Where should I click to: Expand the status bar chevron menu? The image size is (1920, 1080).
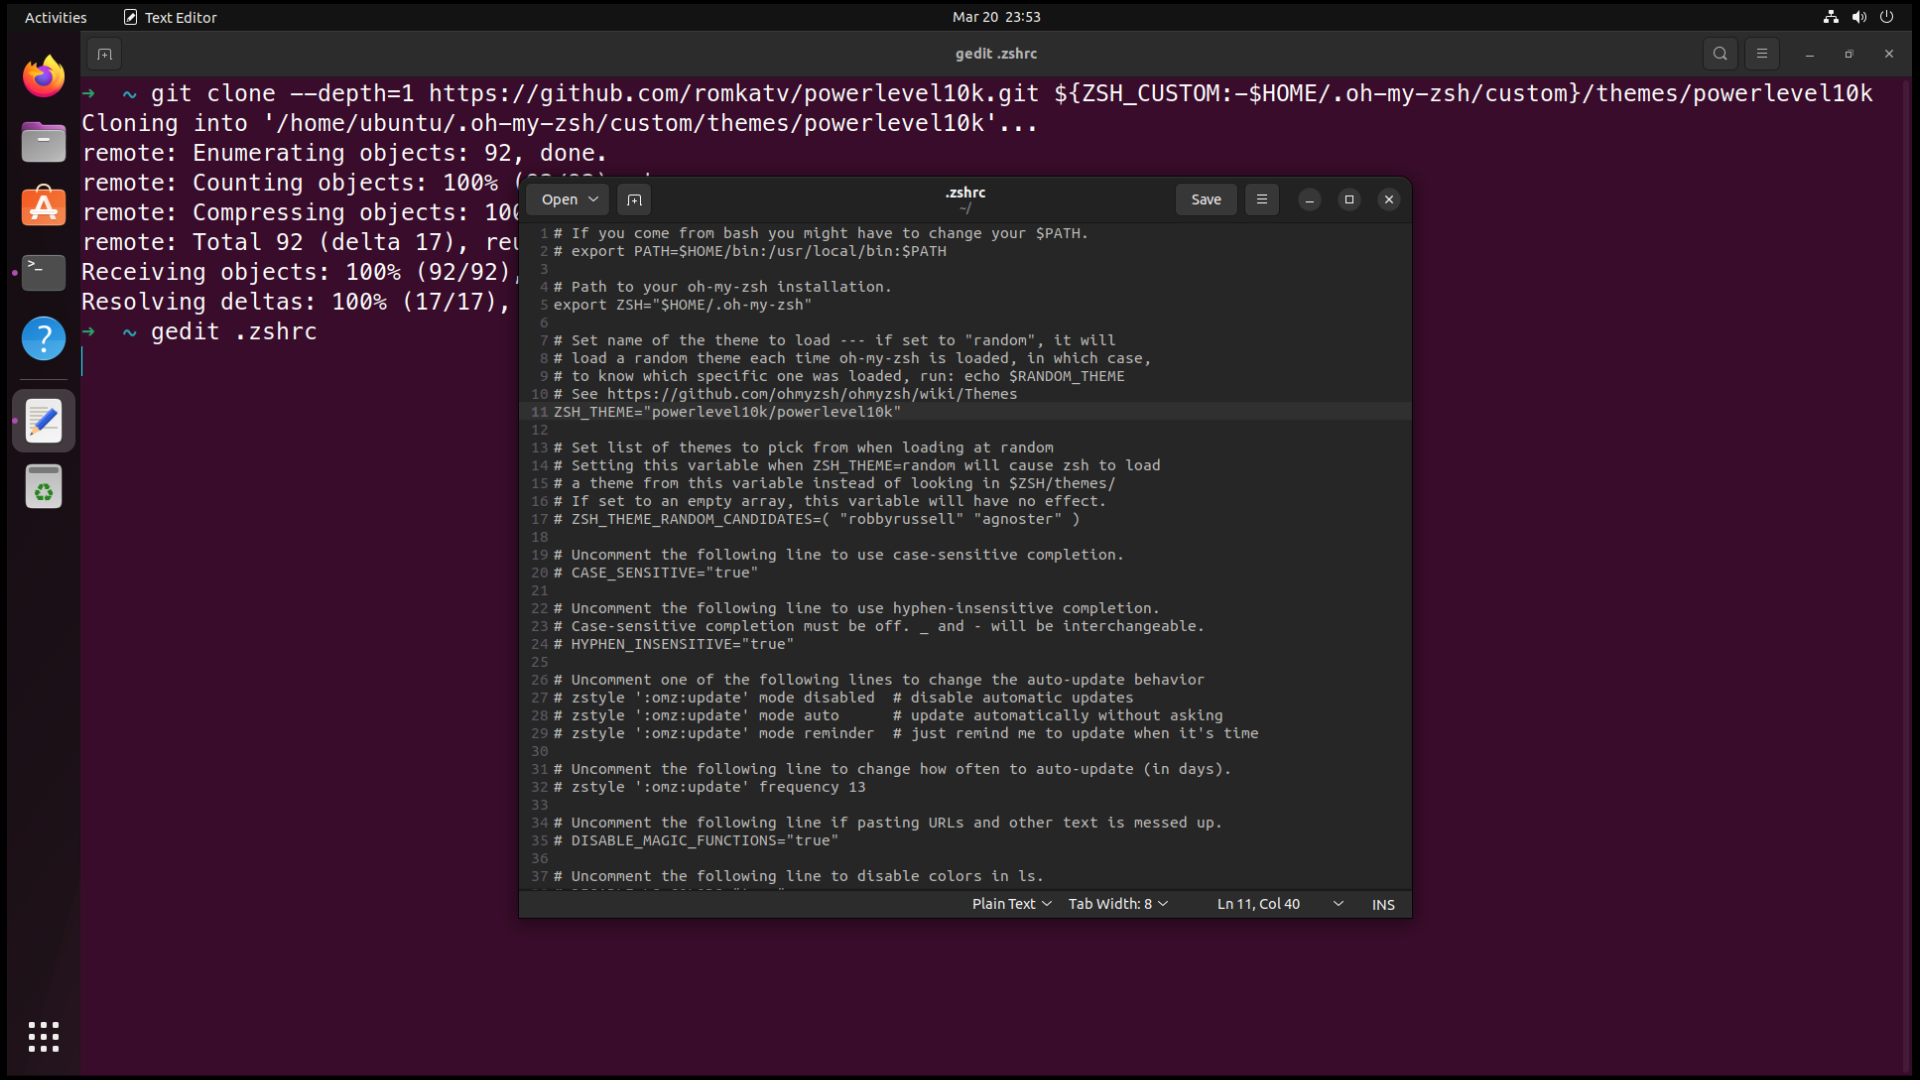click(1338, 904)
